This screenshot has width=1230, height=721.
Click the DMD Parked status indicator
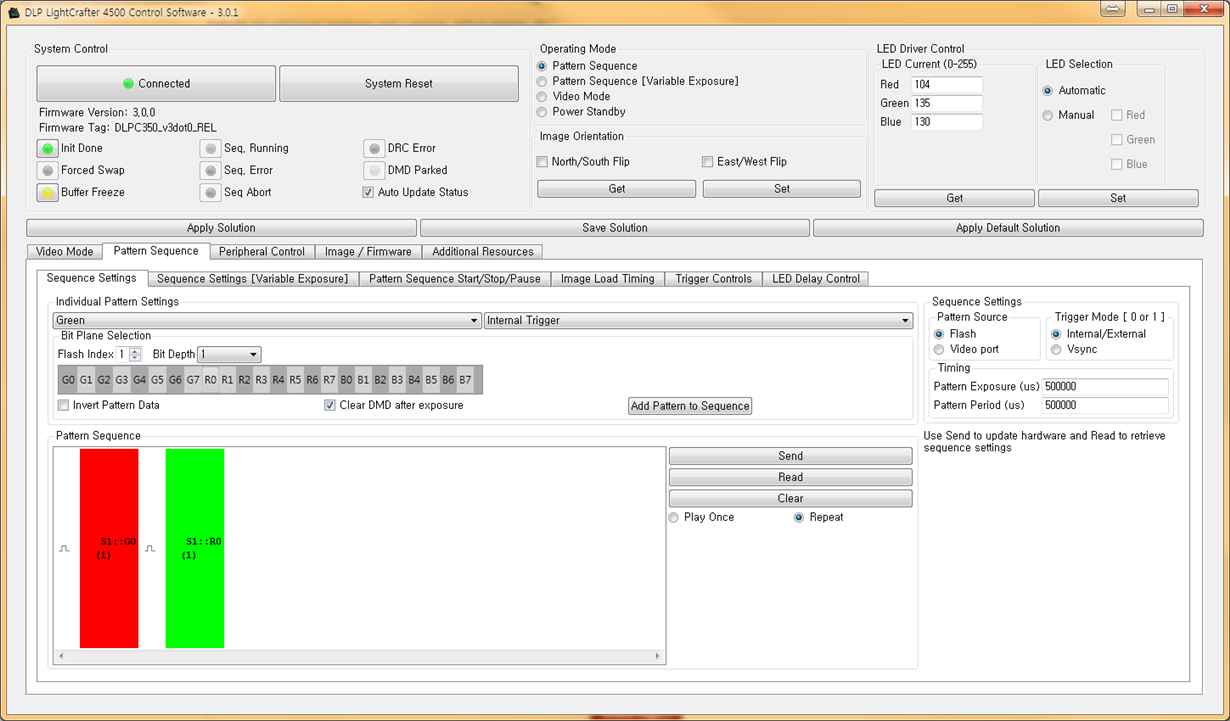pos(374,170)
